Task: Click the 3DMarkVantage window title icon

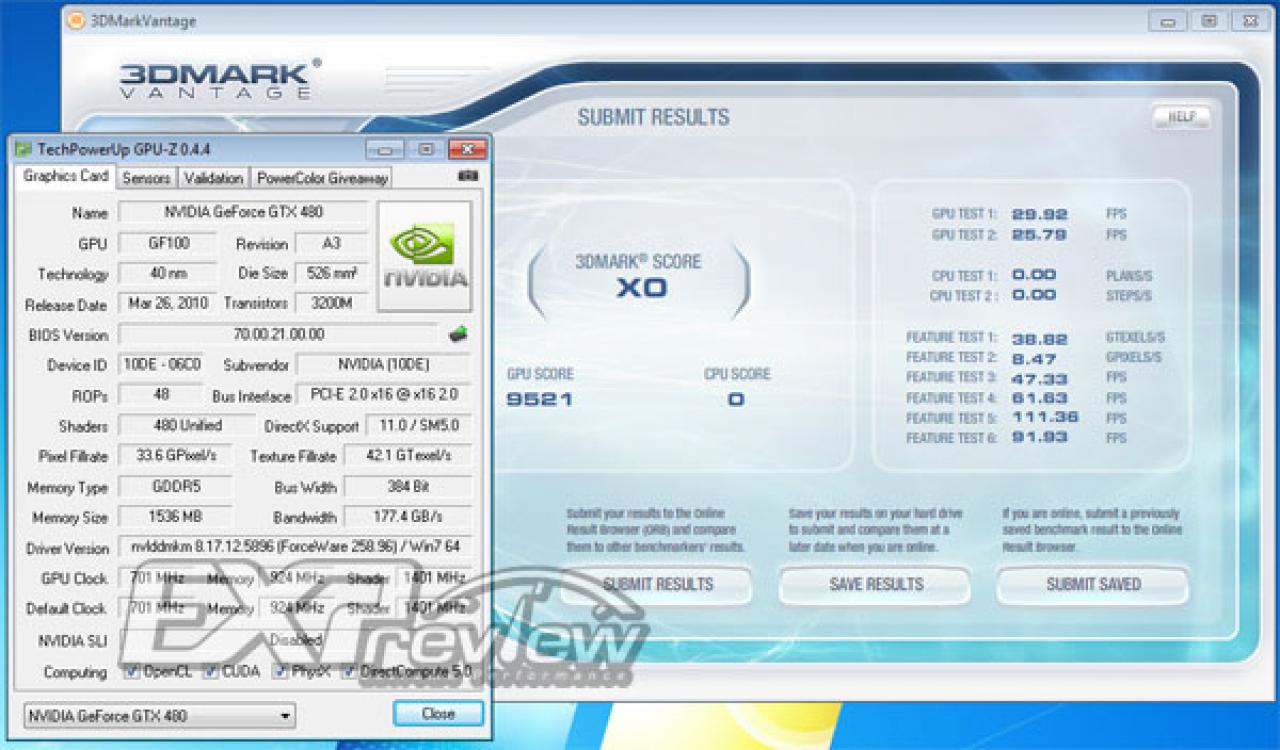Action: 77,21
